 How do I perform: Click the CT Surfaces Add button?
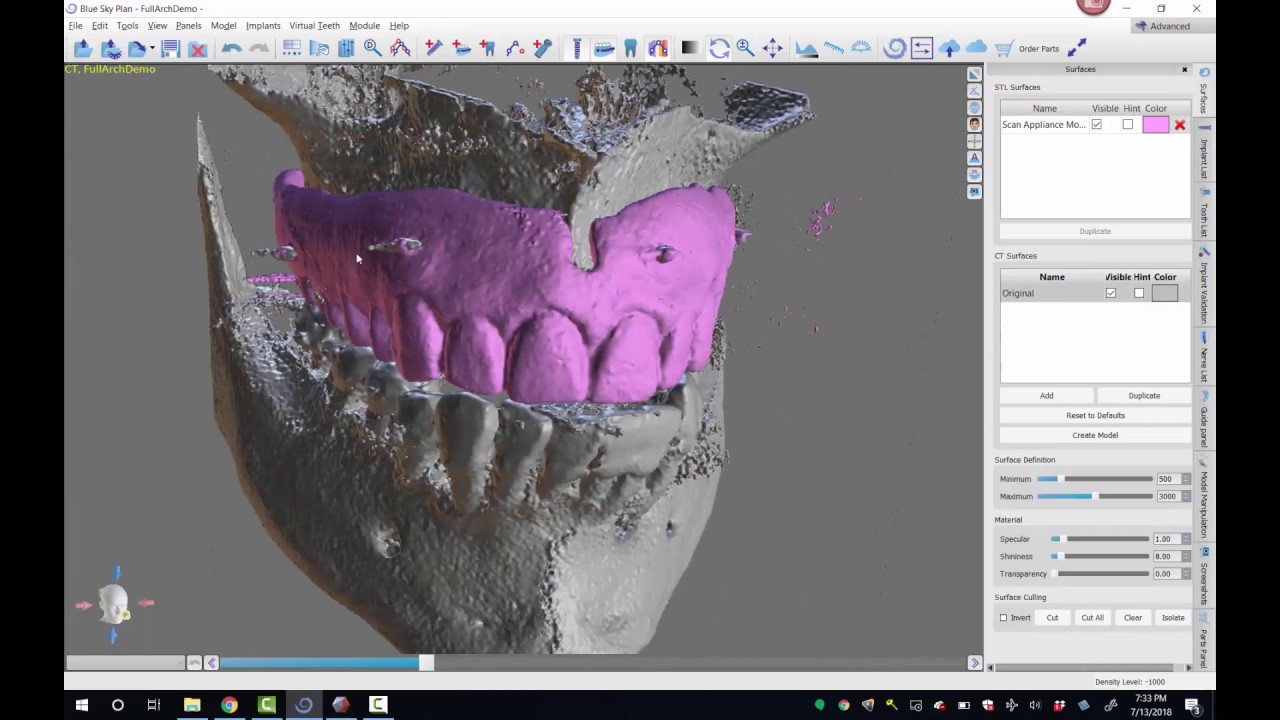tap(1046, 396)
